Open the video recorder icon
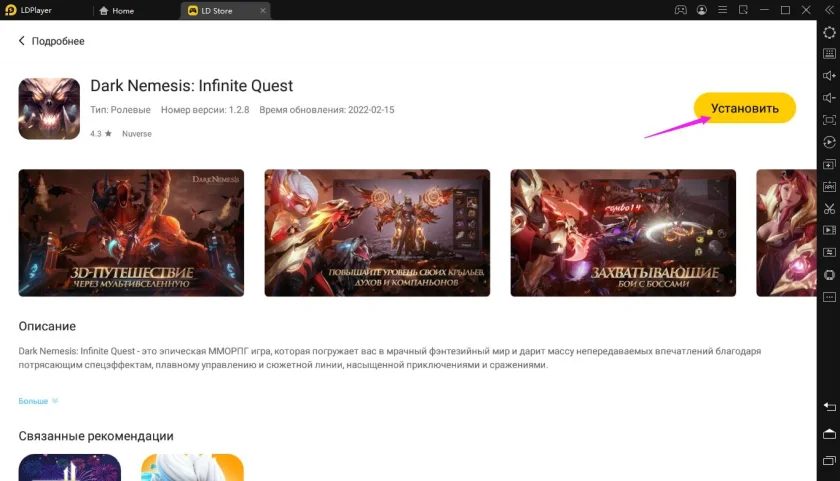840x481 pixels. pos(829,230)
